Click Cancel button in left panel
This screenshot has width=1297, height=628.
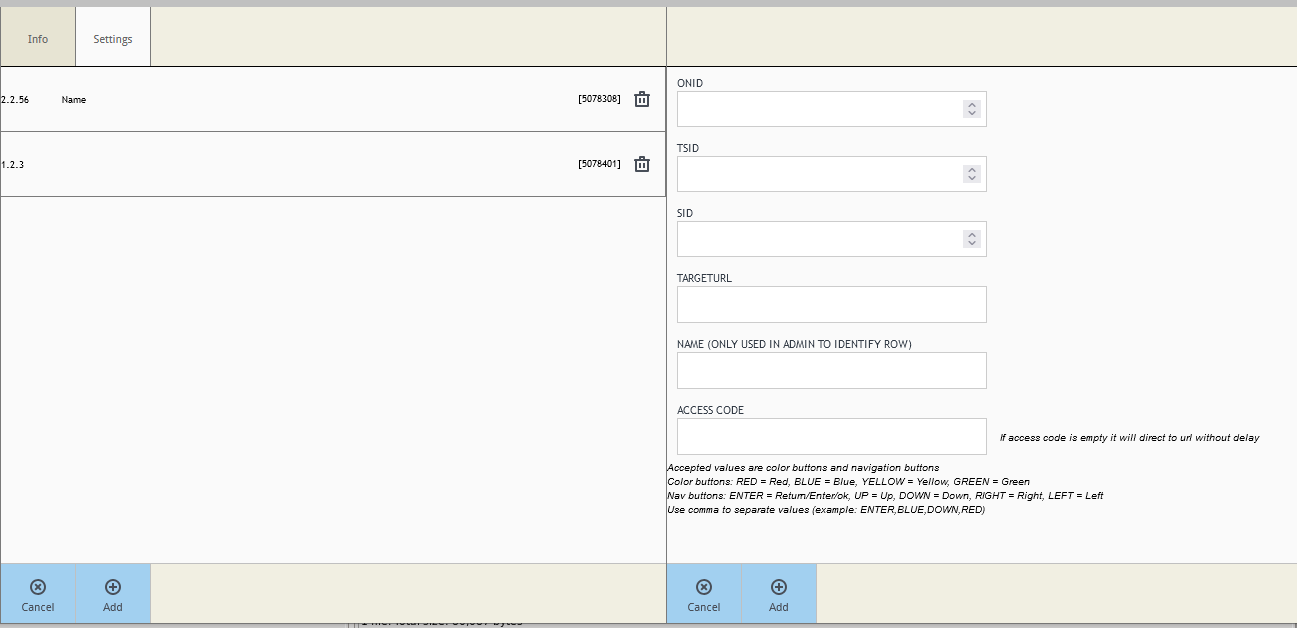click(38, 594)
